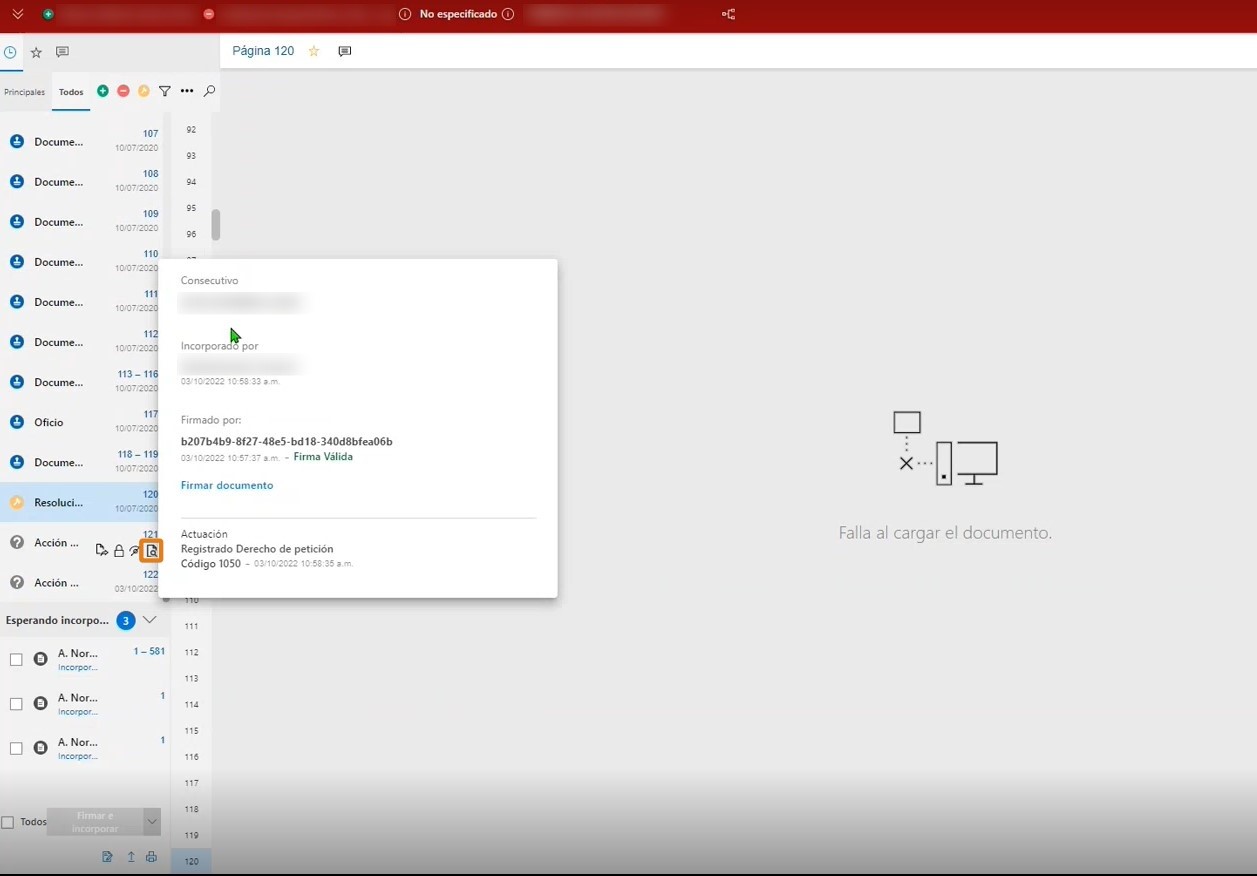Click the padlock icon on Acción row 121

tap(119, 550)
